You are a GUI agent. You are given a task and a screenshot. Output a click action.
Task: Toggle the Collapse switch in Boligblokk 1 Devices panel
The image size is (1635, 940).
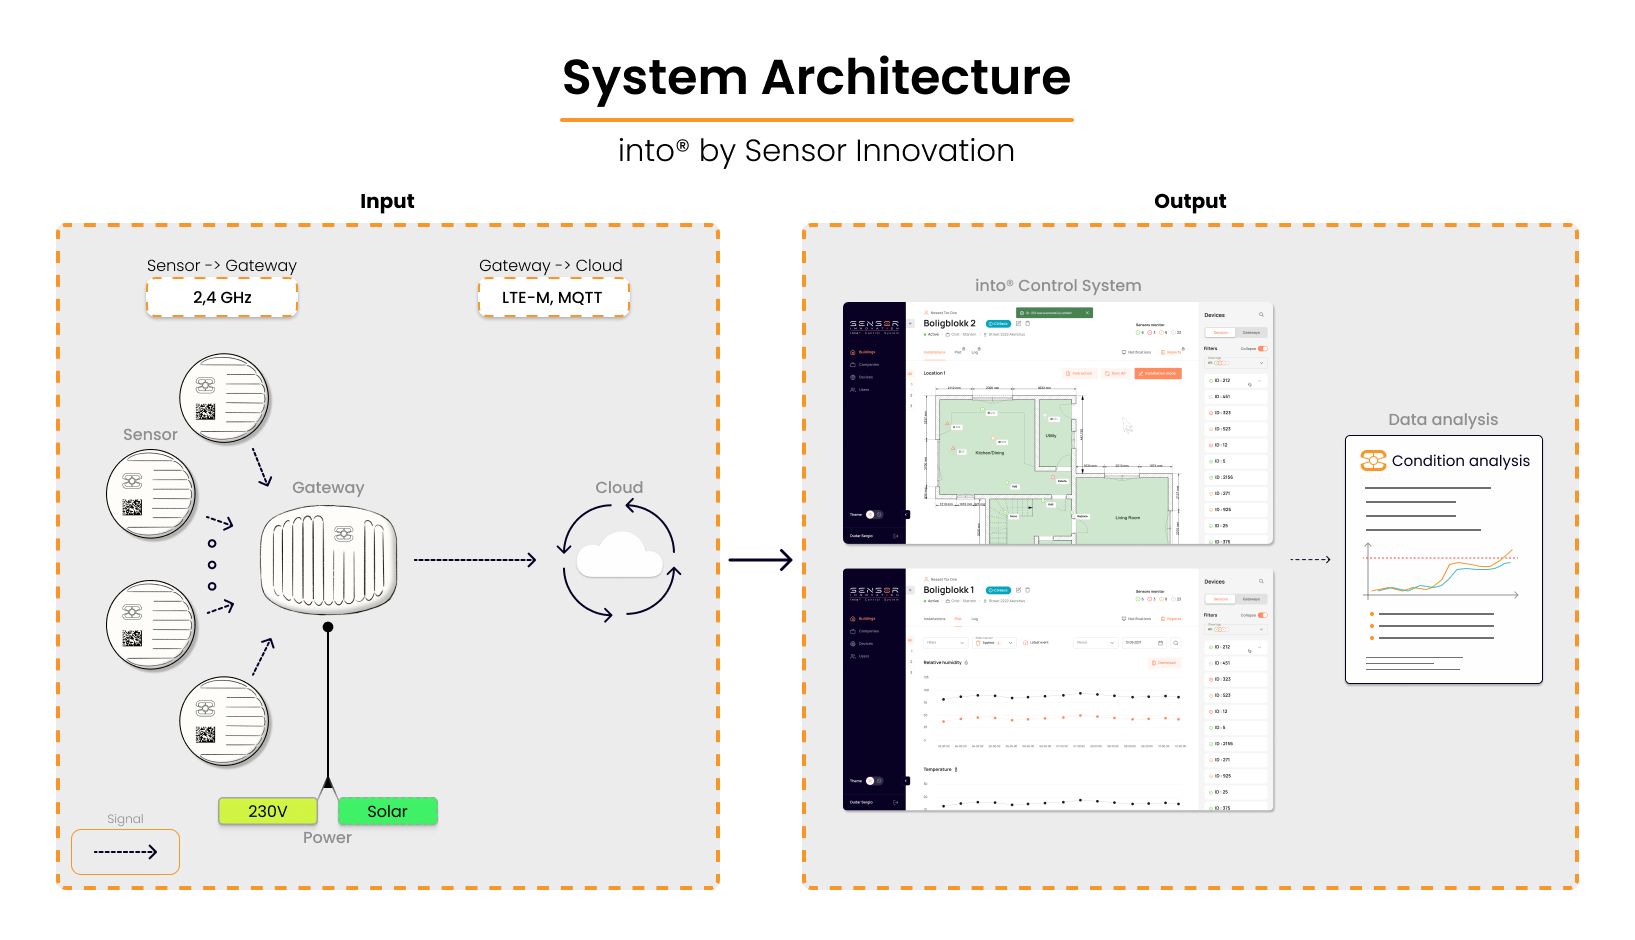(1263, 615)
